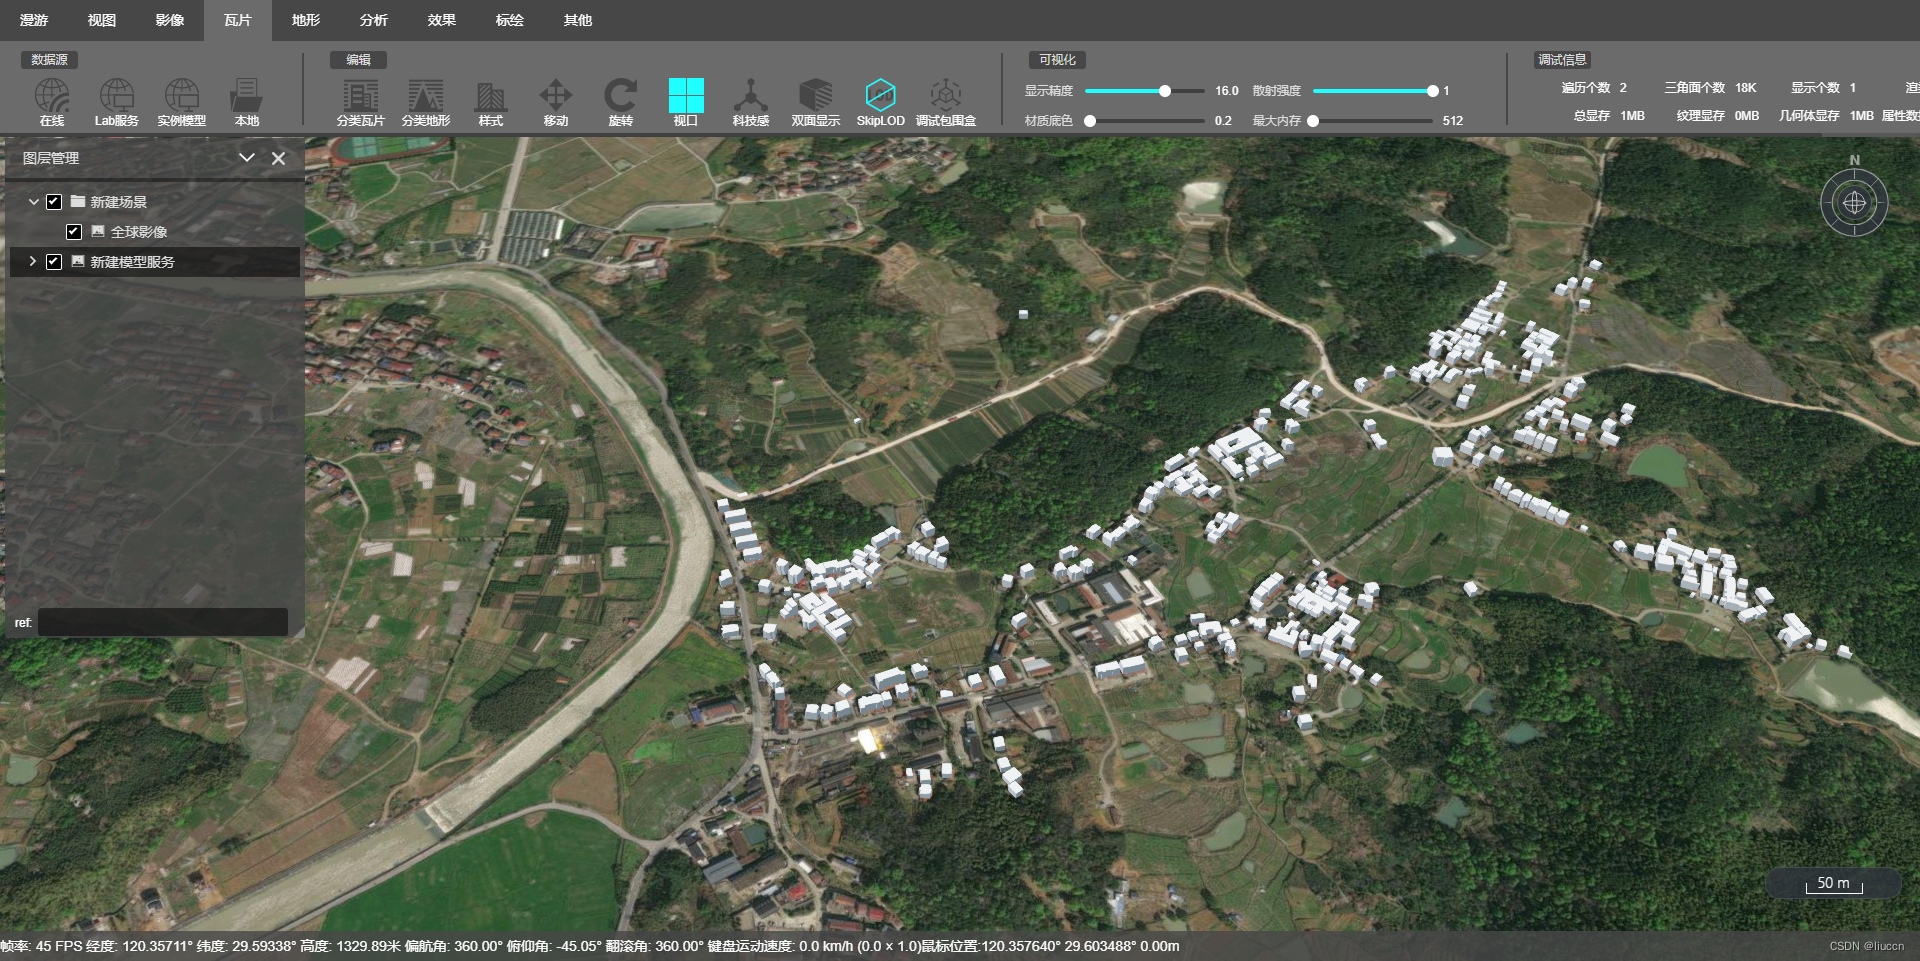The width and height of the screenshot is (1920, 961).
Task: Open the 影像 menu tab
Action: (170, 20)
